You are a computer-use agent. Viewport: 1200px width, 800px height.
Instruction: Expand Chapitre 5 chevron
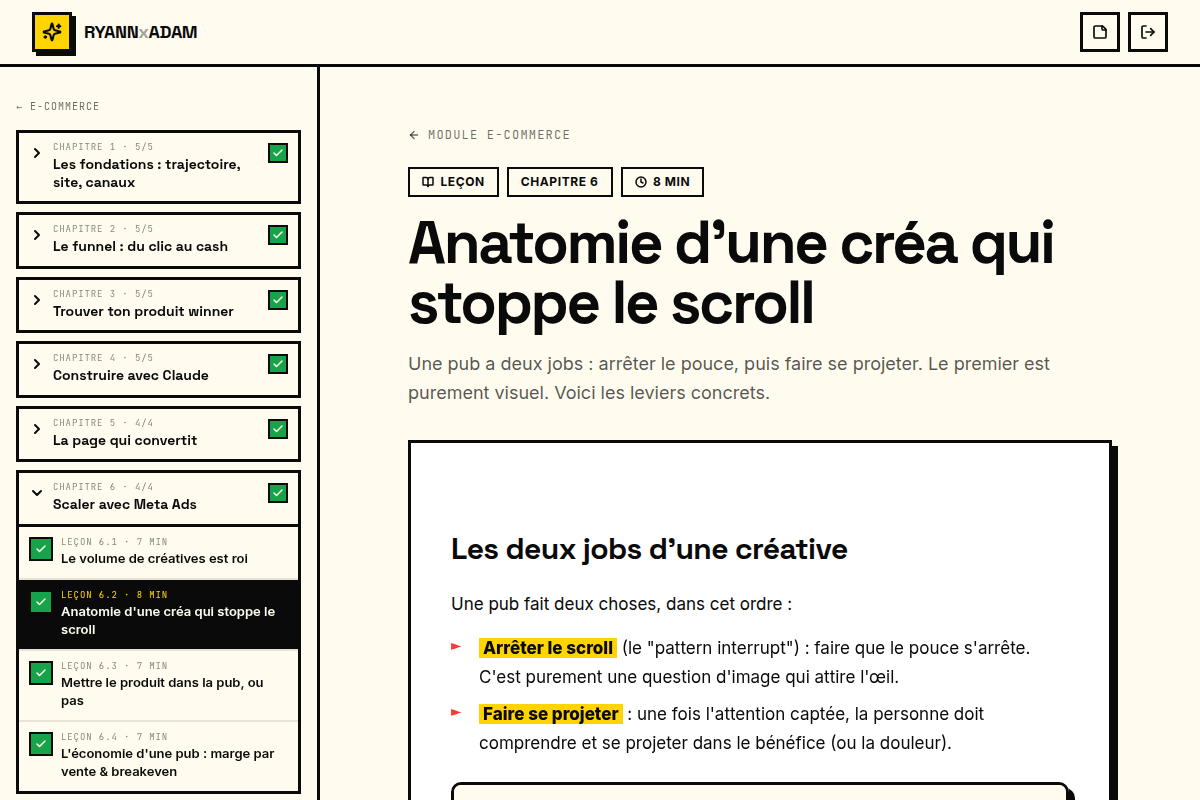tap(37, 429)
